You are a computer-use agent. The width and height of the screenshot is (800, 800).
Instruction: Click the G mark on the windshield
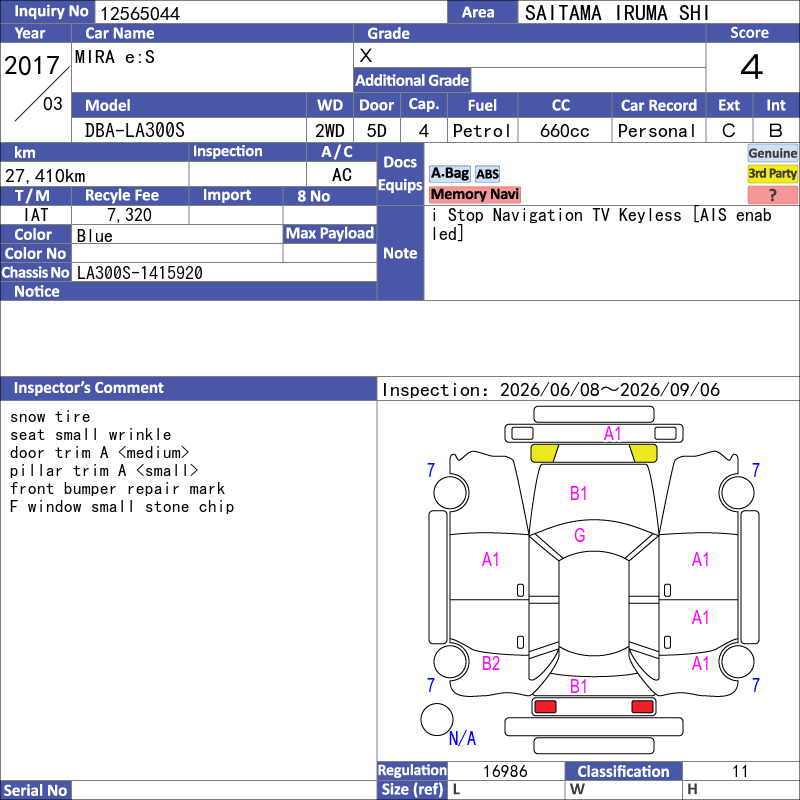pyautogui.click(x=580, y=535)
